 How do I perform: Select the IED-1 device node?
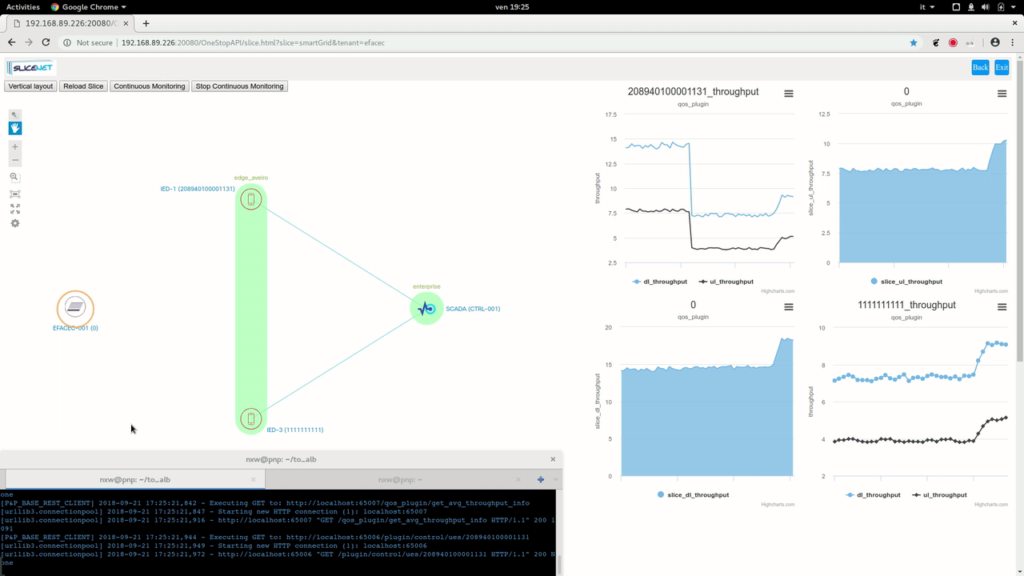(x=252, y=199)
